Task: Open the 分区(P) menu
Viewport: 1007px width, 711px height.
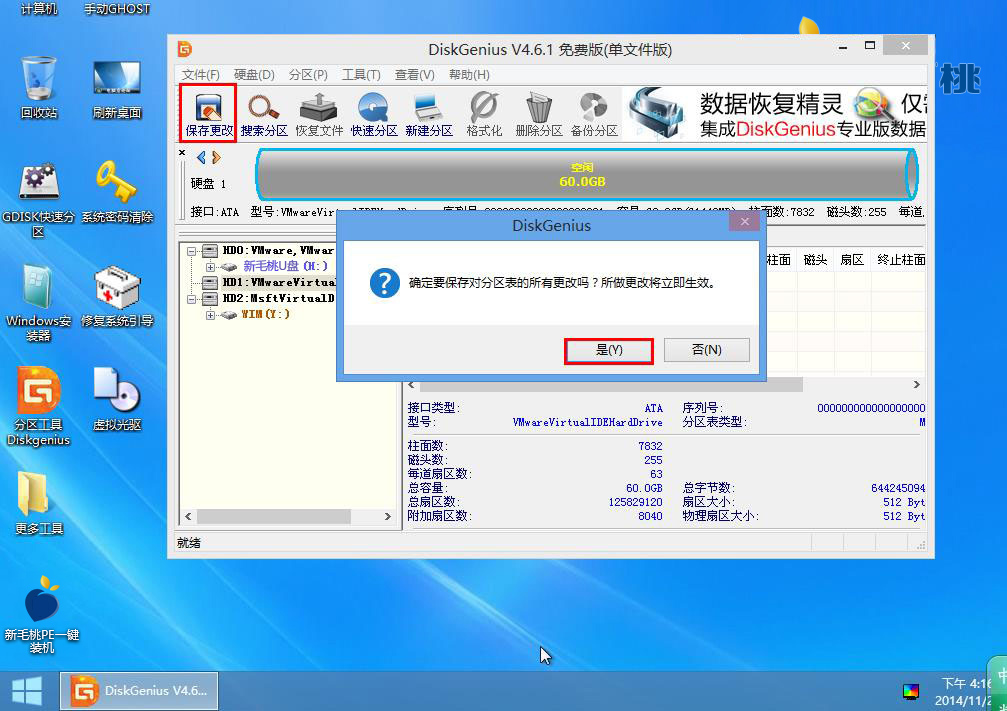Action: click(308, 75)
